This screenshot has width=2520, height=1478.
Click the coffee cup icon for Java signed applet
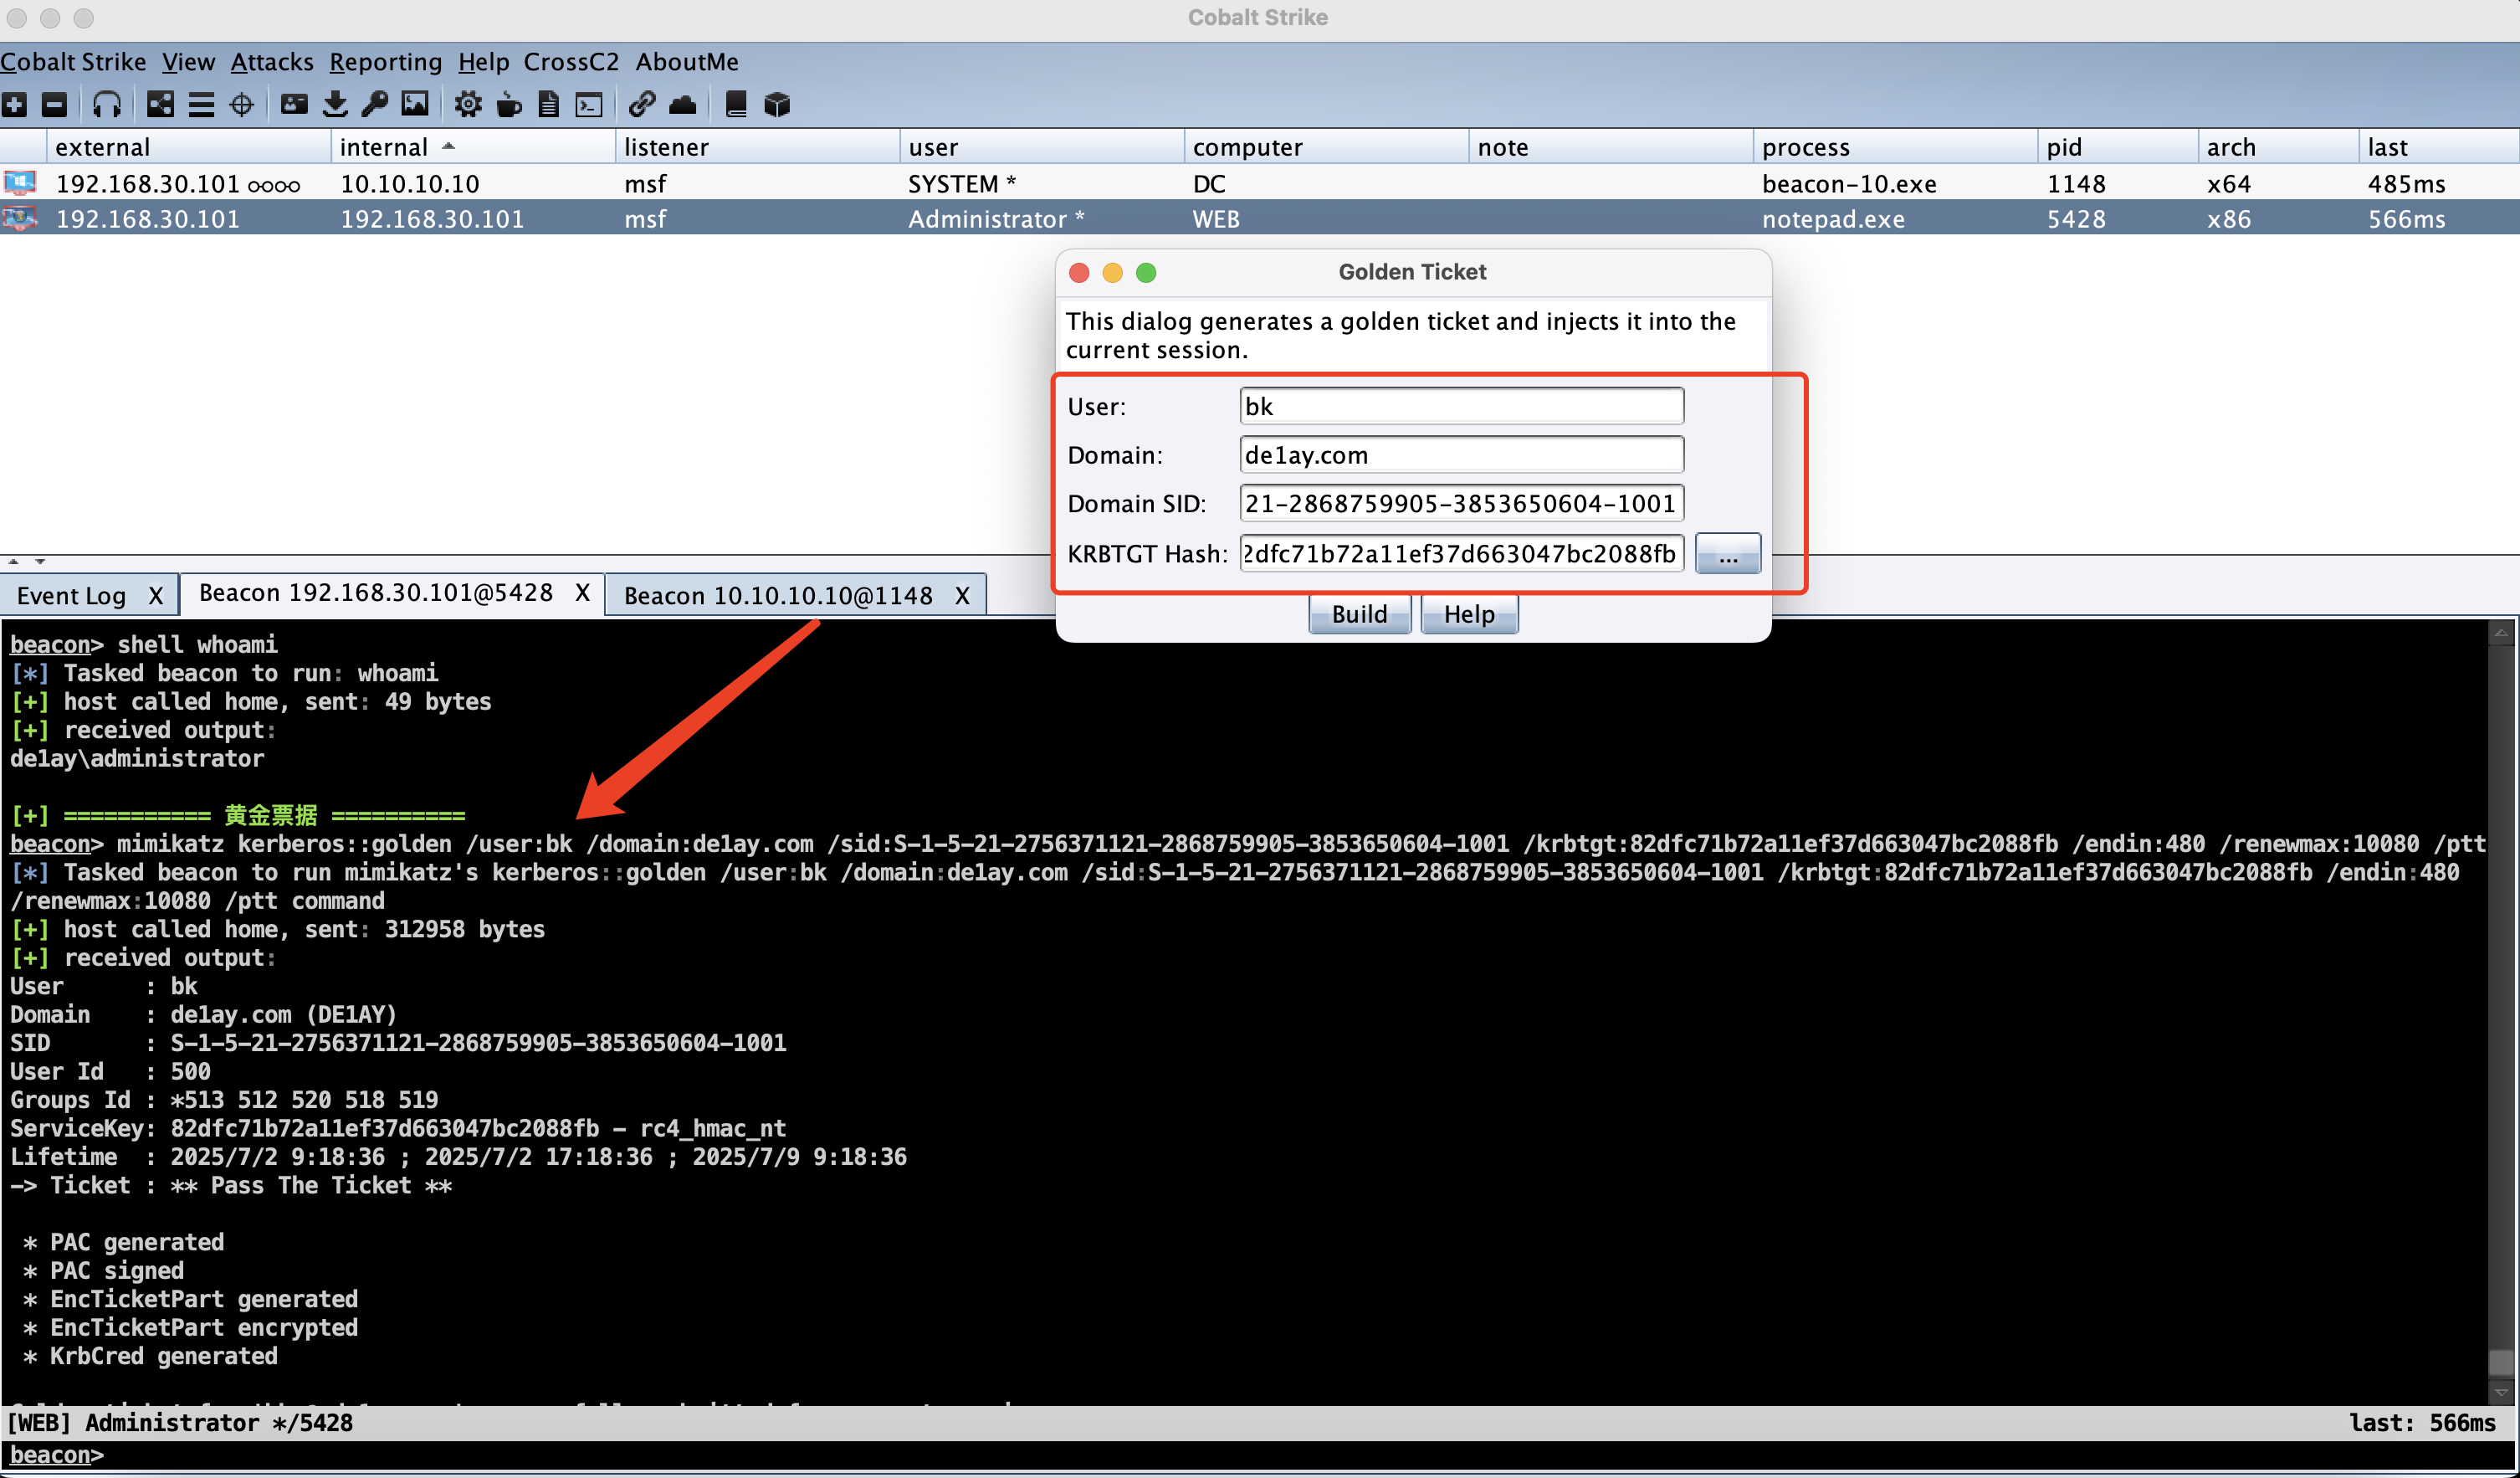click(x=509, y=104)
